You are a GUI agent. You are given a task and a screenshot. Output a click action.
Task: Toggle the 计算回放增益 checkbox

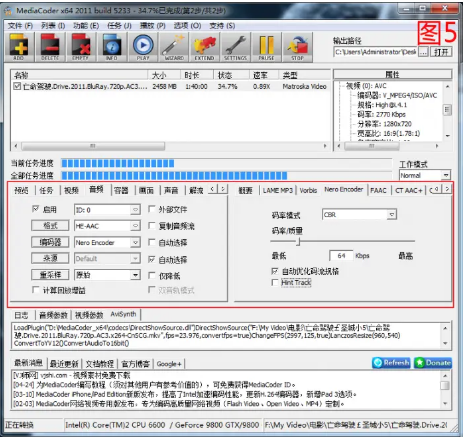point(36,290)
